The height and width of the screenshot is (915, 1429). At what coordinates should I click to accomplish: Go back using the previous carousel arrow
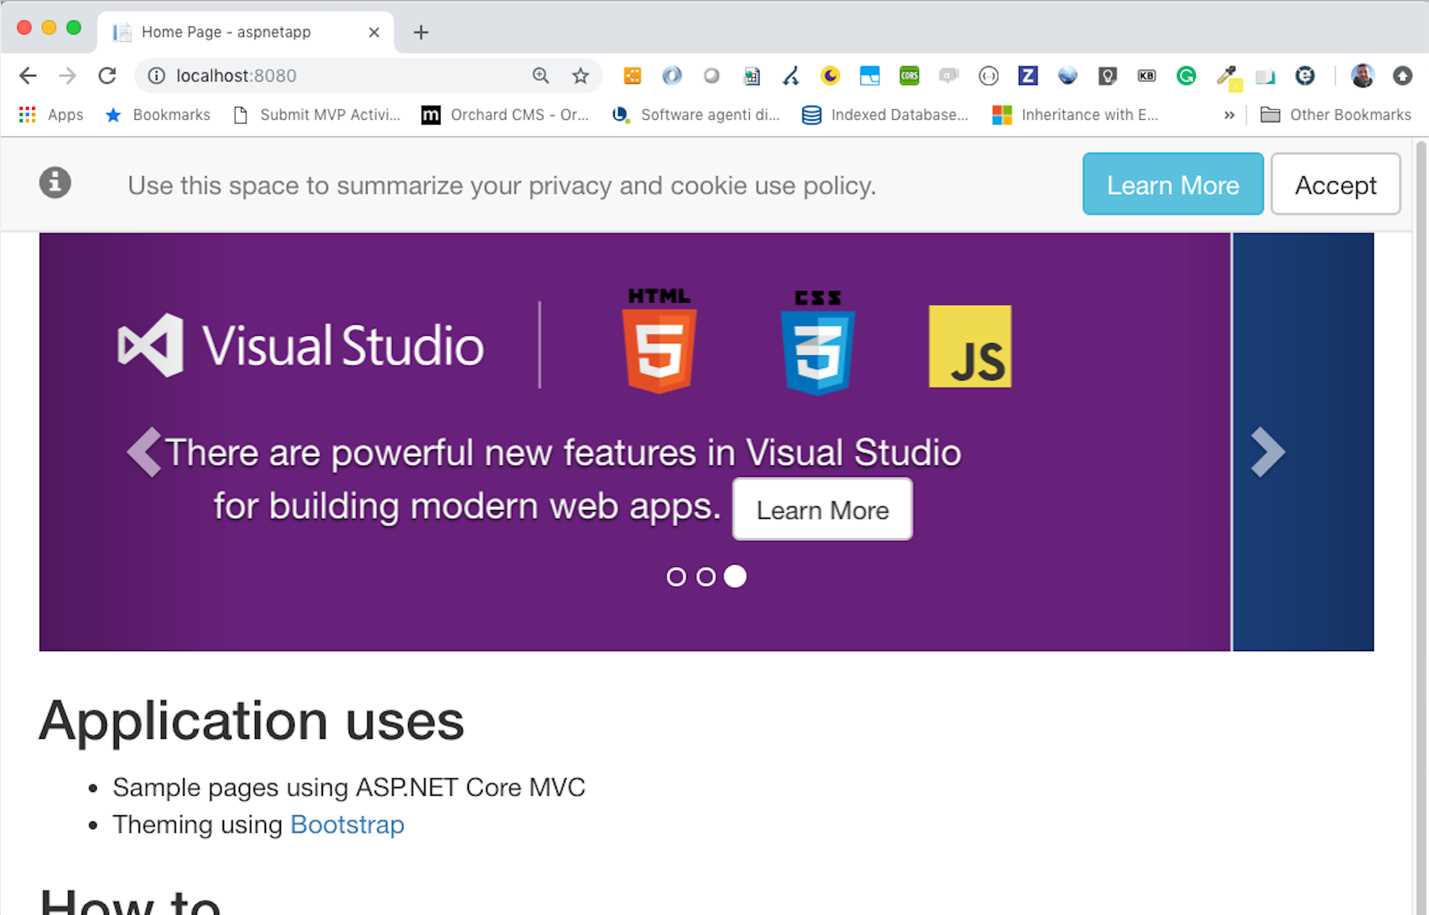pos(143,452)
